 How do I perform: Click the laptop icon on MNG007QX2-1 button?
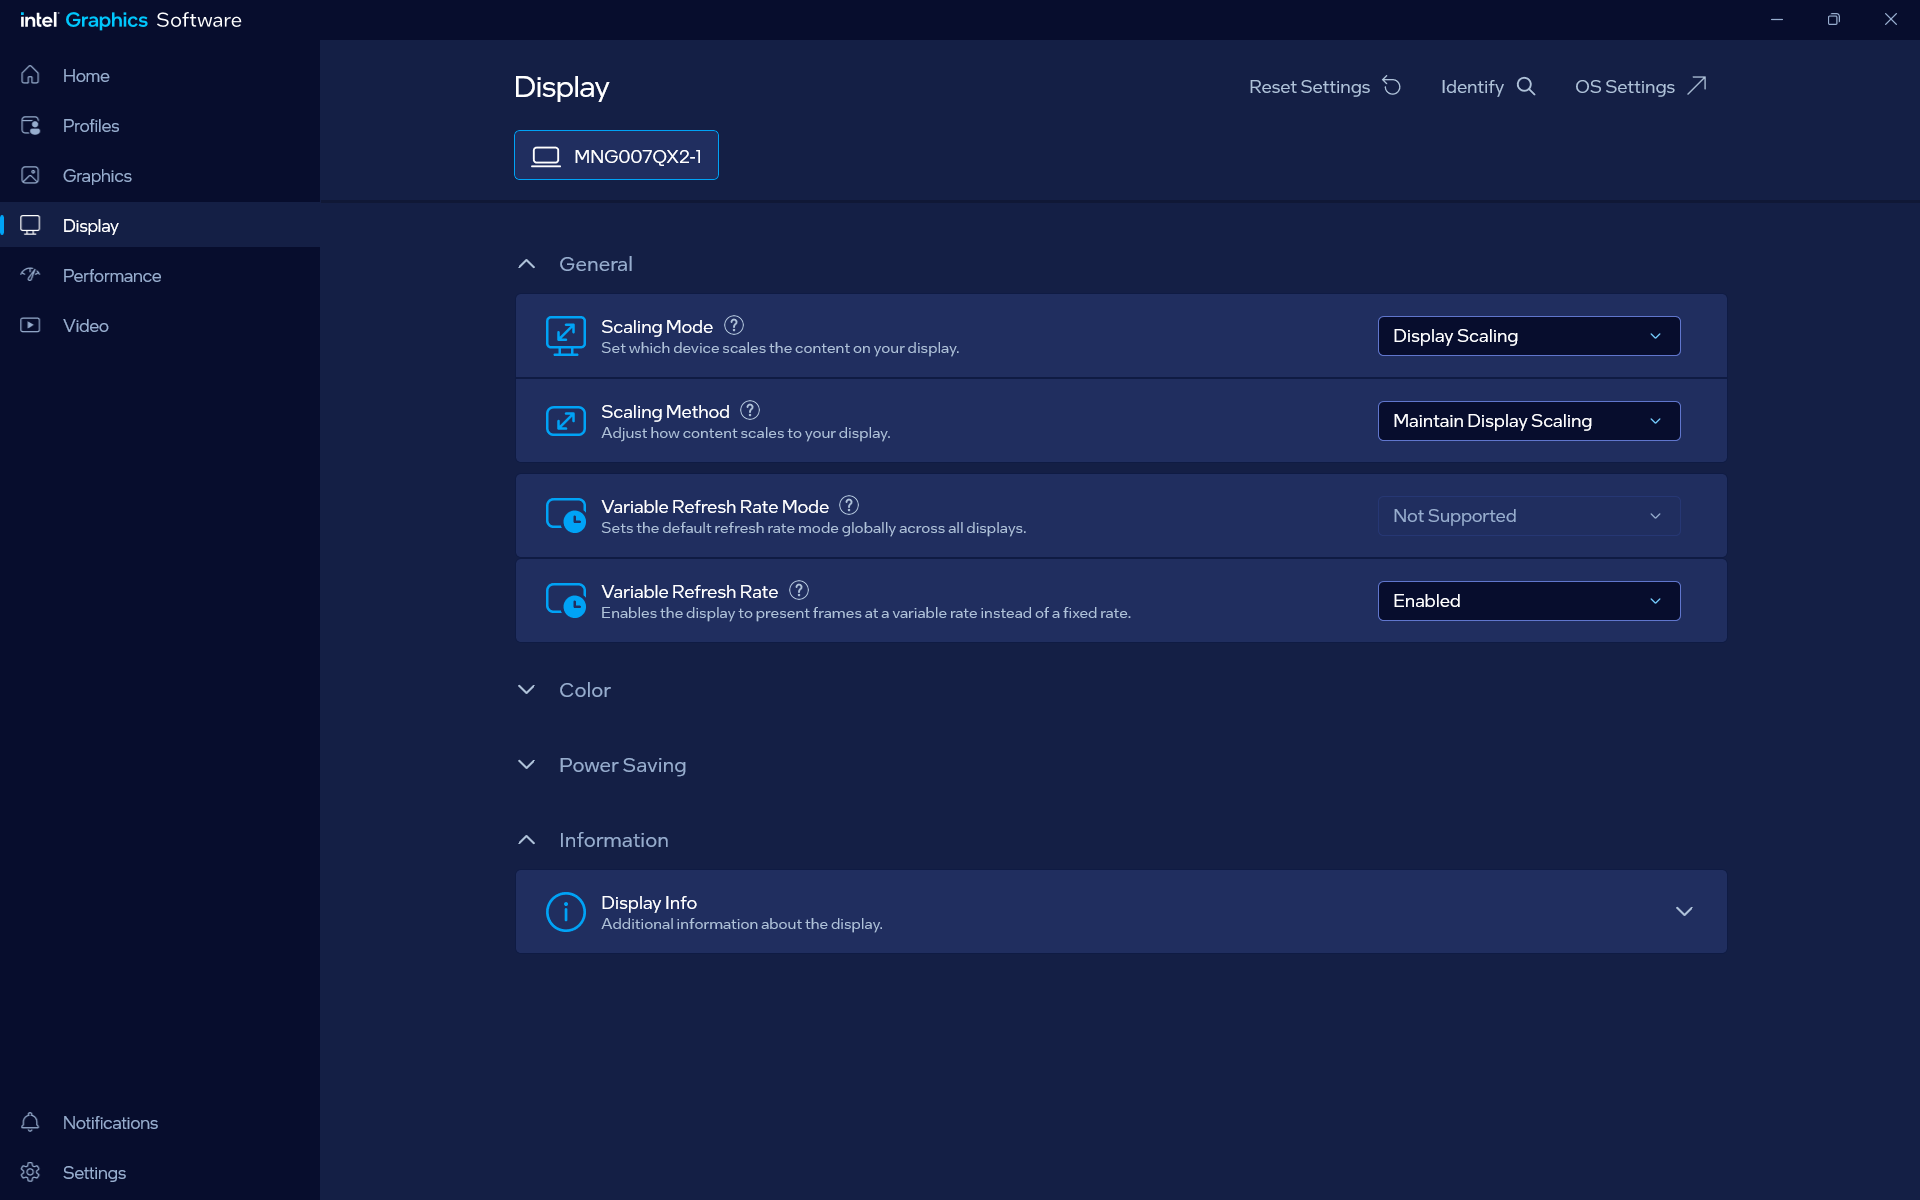(546, 156)
